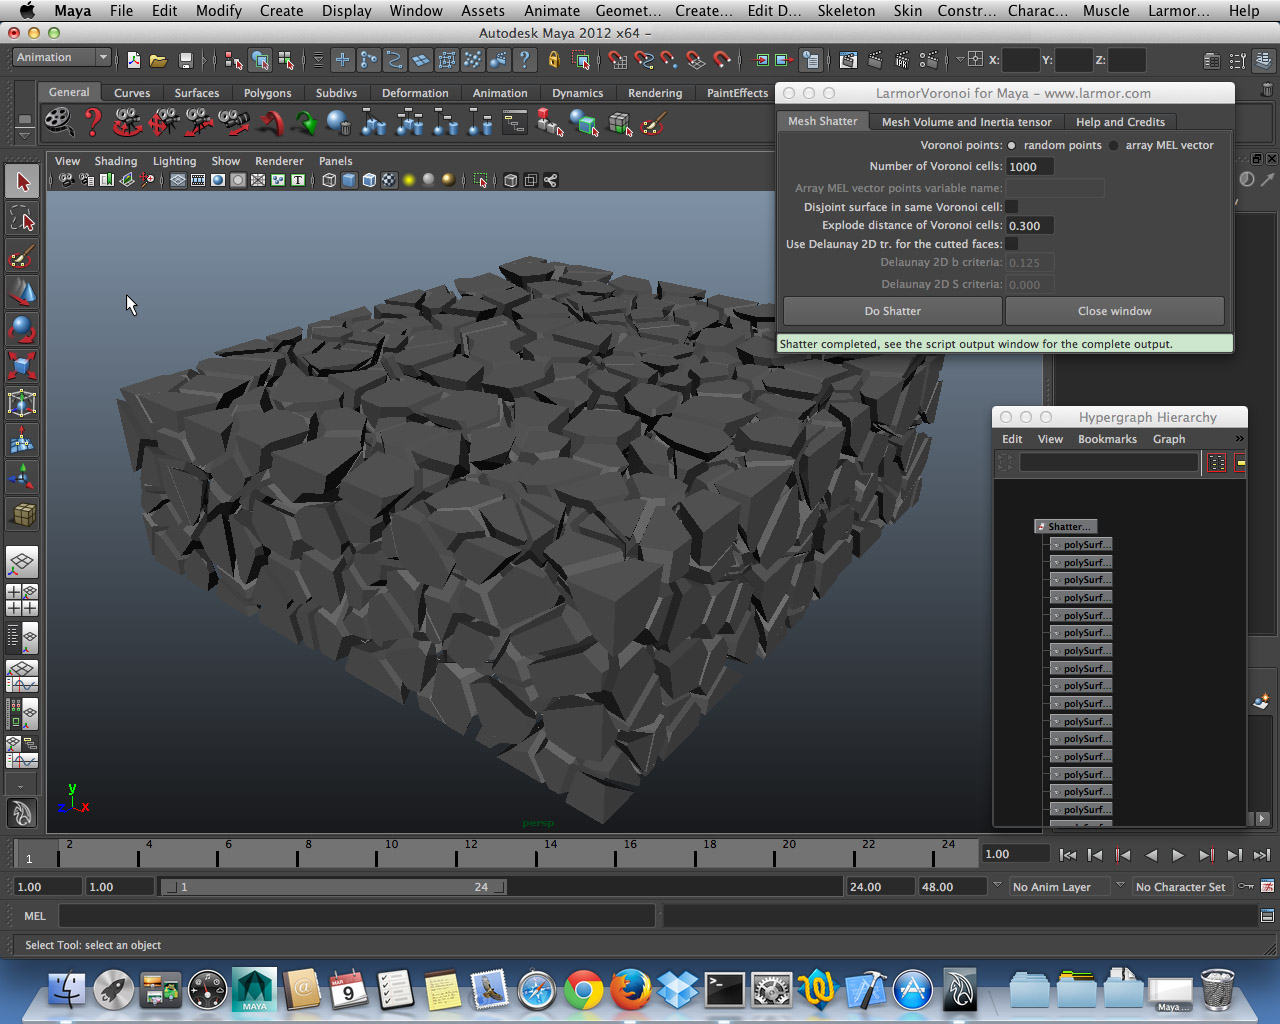
Task: Open input field mode dropdown arrow near X
Action: point(960,60)
